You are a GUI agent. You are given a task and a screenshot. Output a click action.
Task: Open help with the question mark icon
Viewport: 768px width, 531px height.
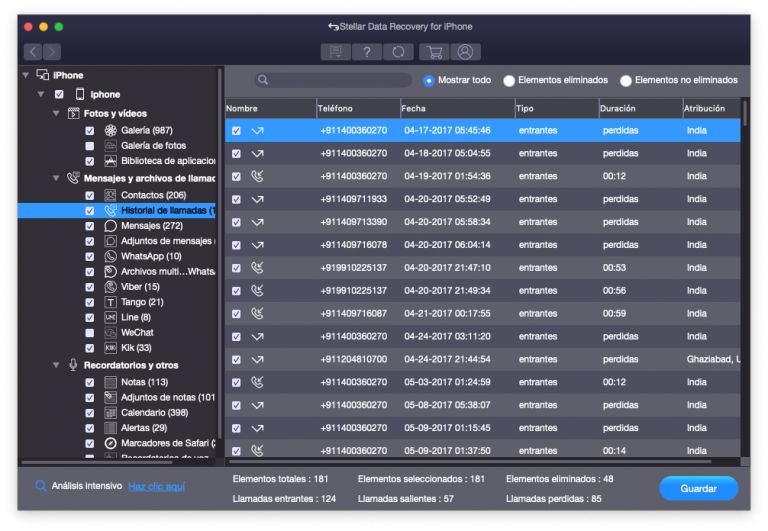click(x=367, y=51)
